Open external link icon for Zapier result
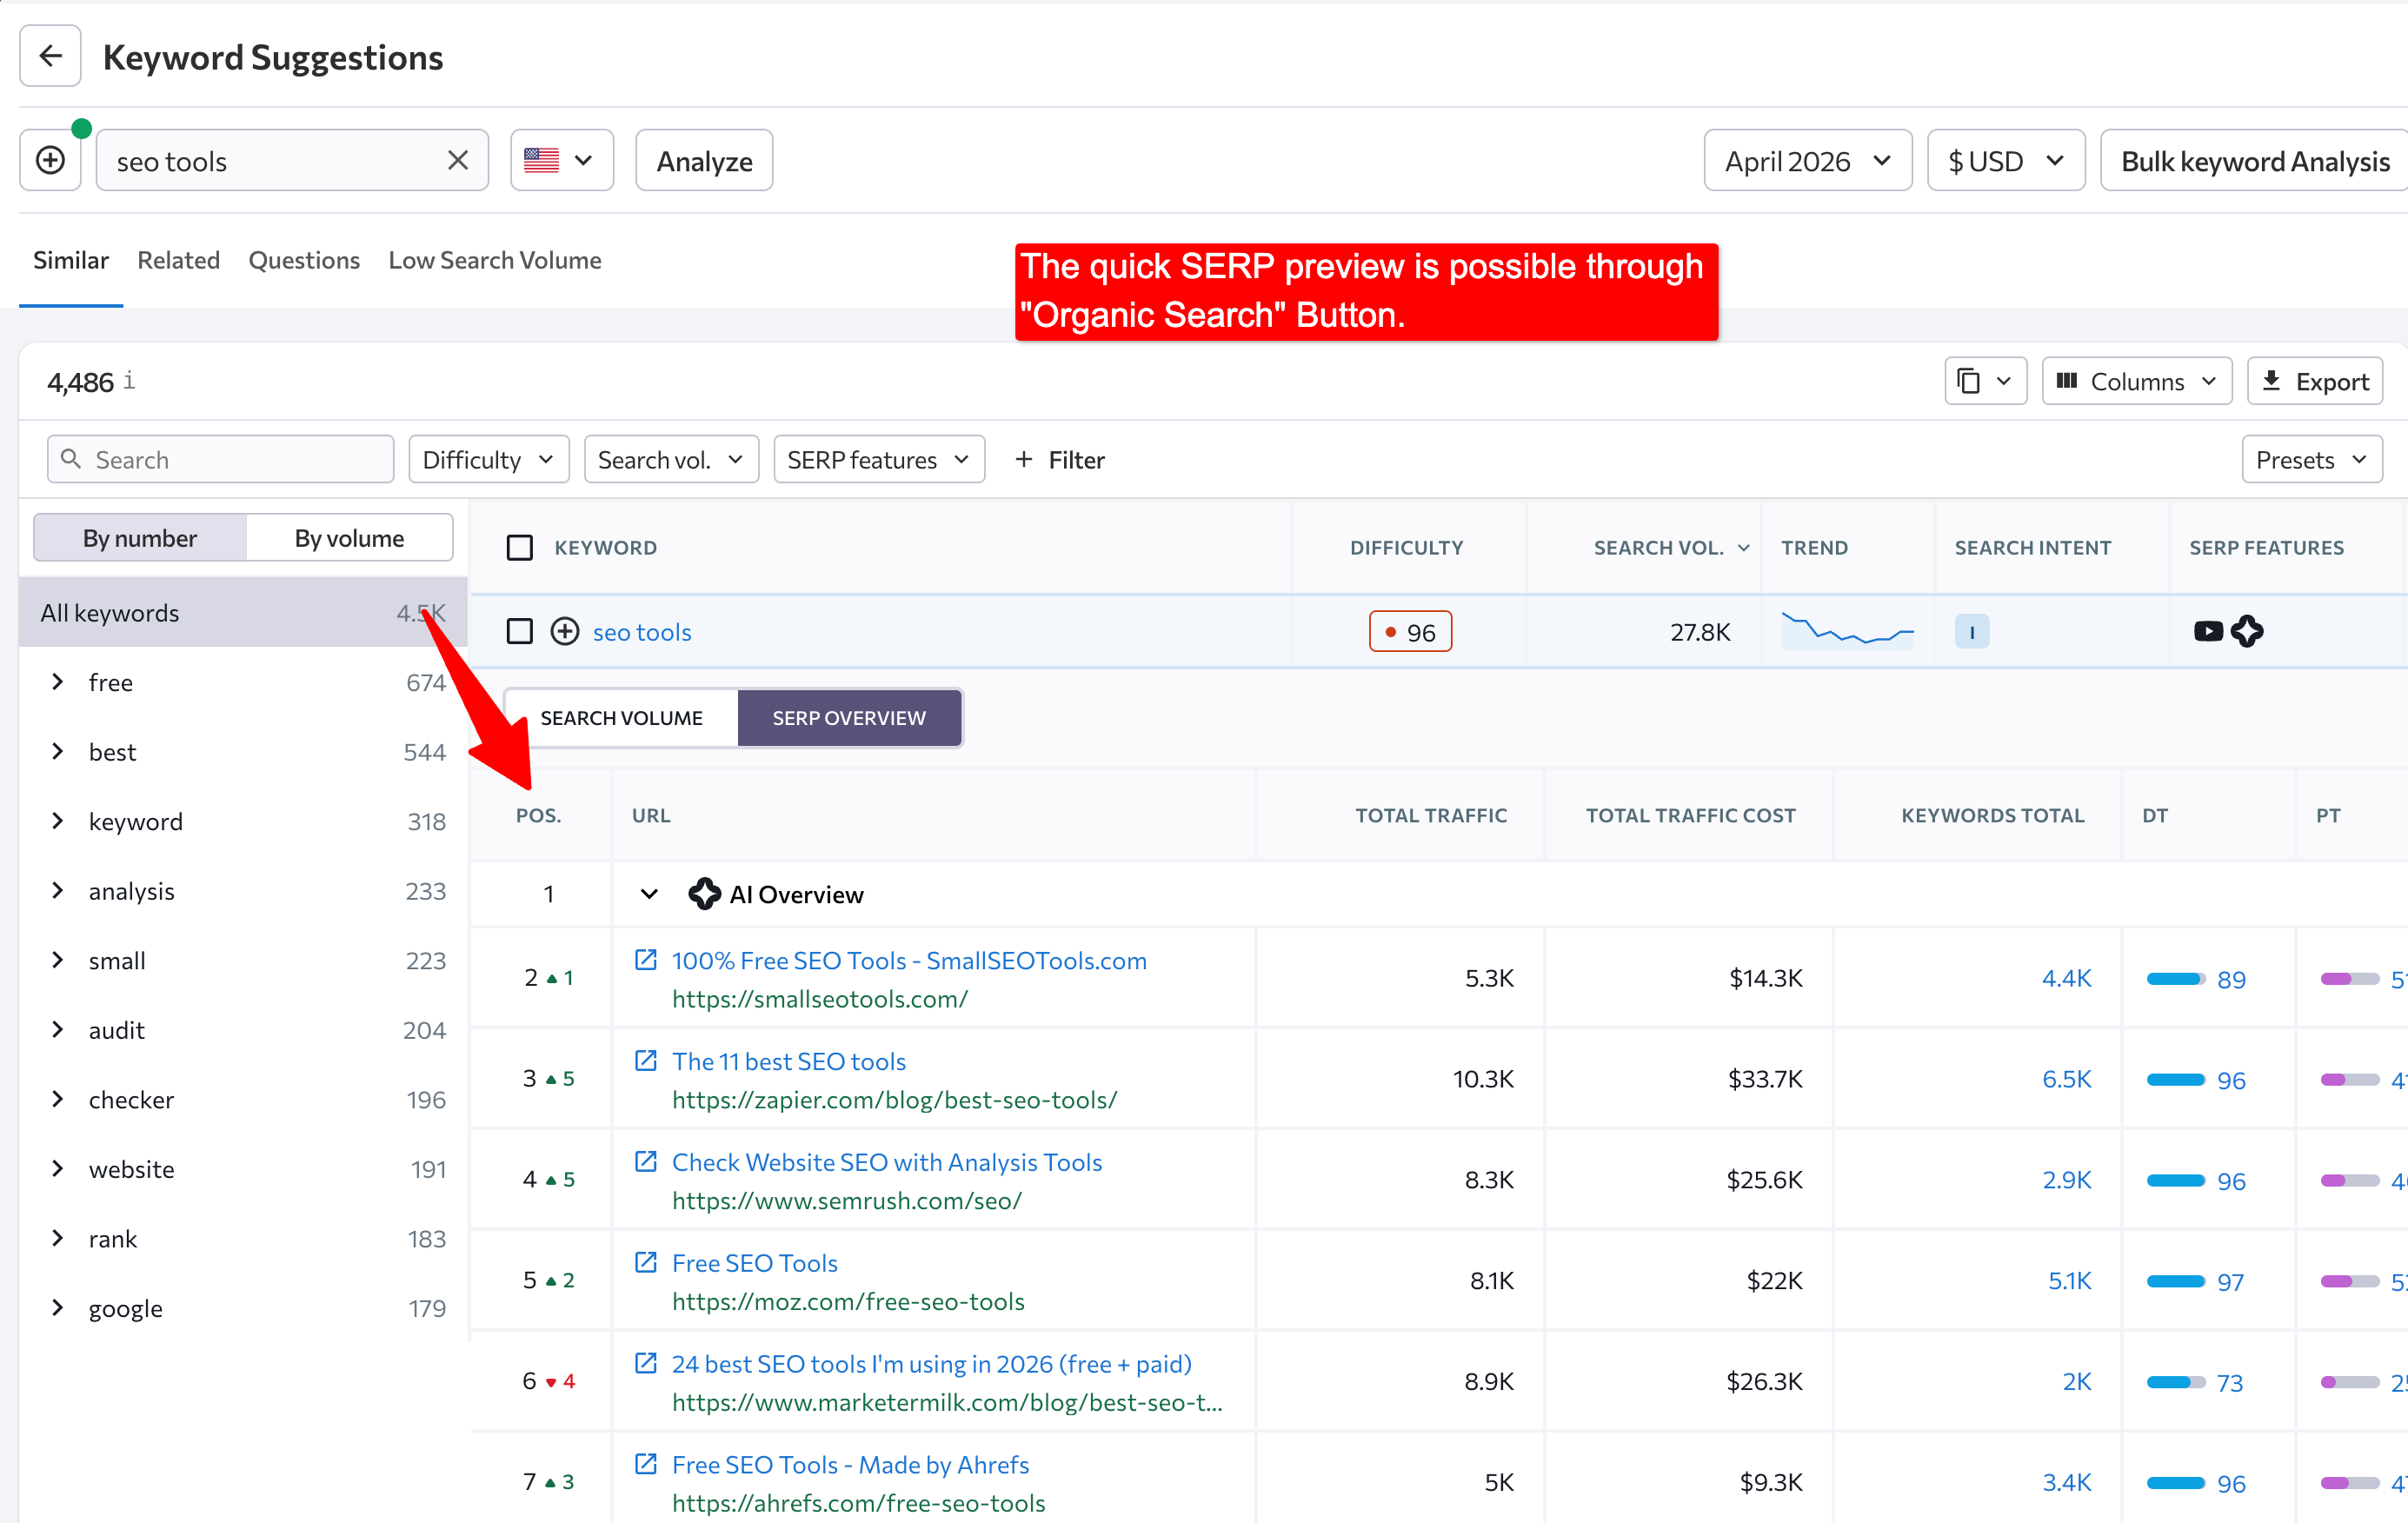 (x=646, y=1060)
